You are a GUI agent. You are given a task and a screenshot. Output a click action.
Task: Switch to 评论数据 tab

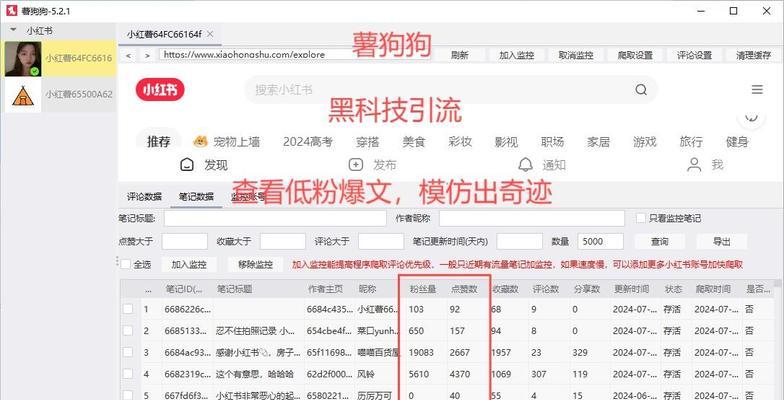tap(144, 197)
